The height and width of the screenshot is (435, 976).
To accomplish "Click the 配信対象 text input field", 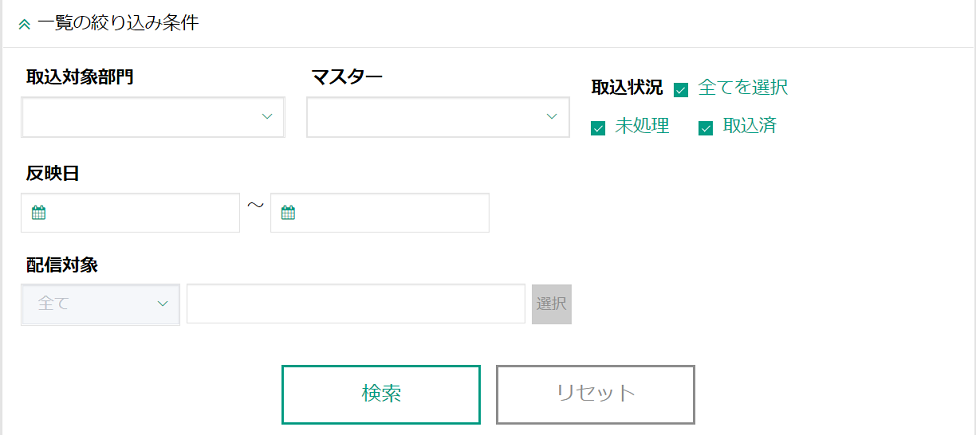I will pyautogui.click(x=355, y=304).
